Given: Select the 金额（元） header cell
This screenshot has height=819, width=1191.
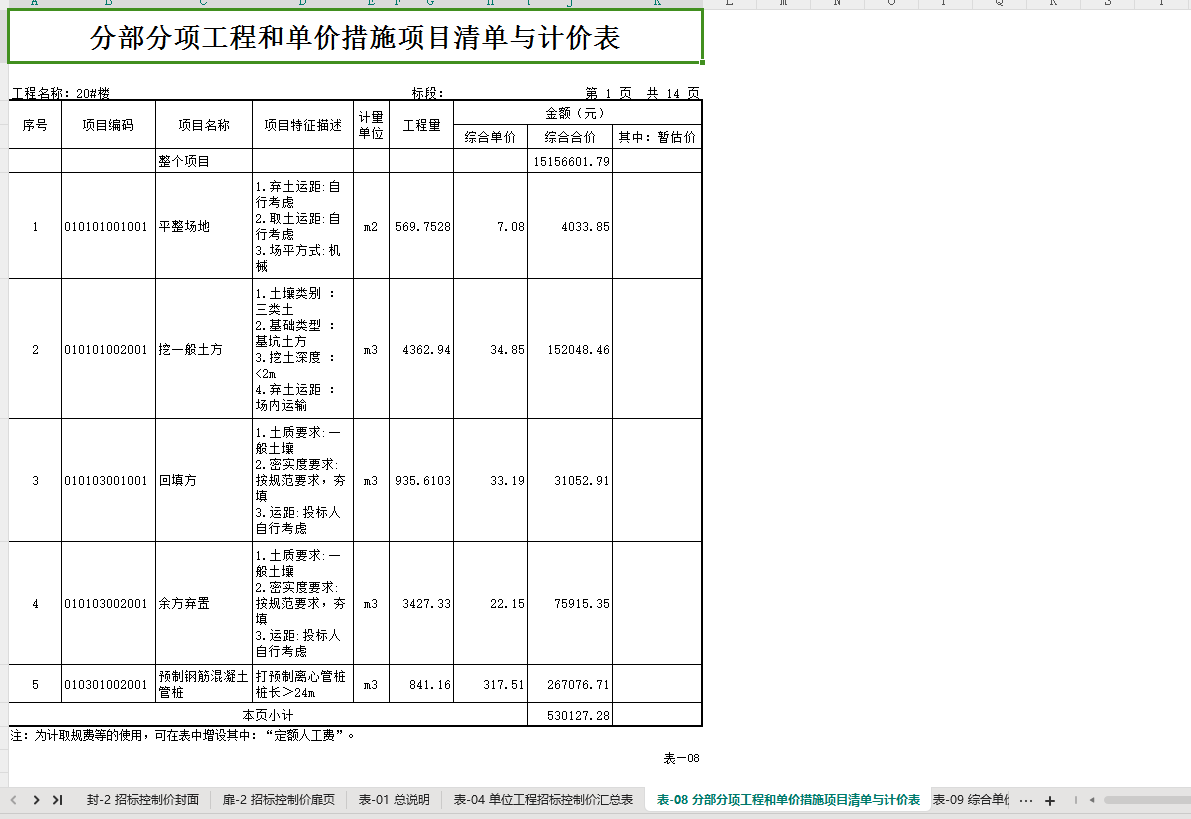Looking at the screenshot, I should [577, 113].
